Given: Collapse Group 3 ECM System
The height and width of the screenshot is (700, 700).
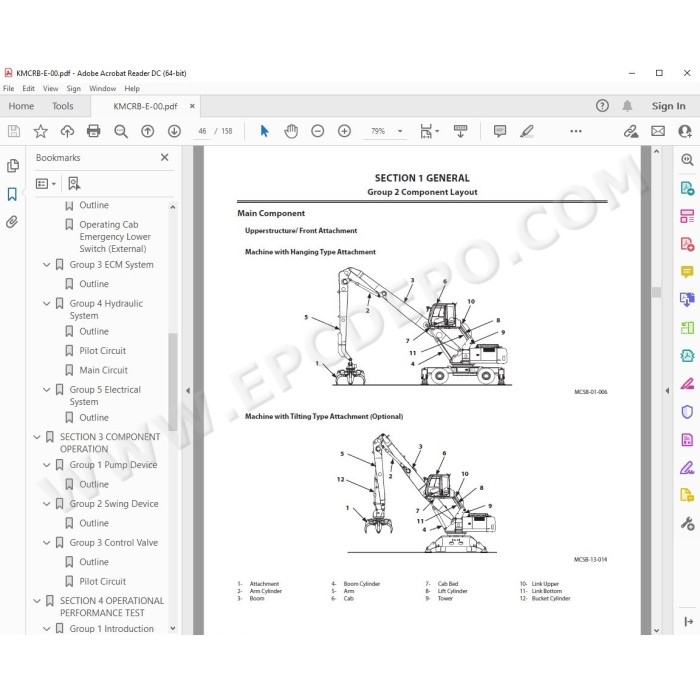Looking at the screenshot, I should (x=46, y=265).
